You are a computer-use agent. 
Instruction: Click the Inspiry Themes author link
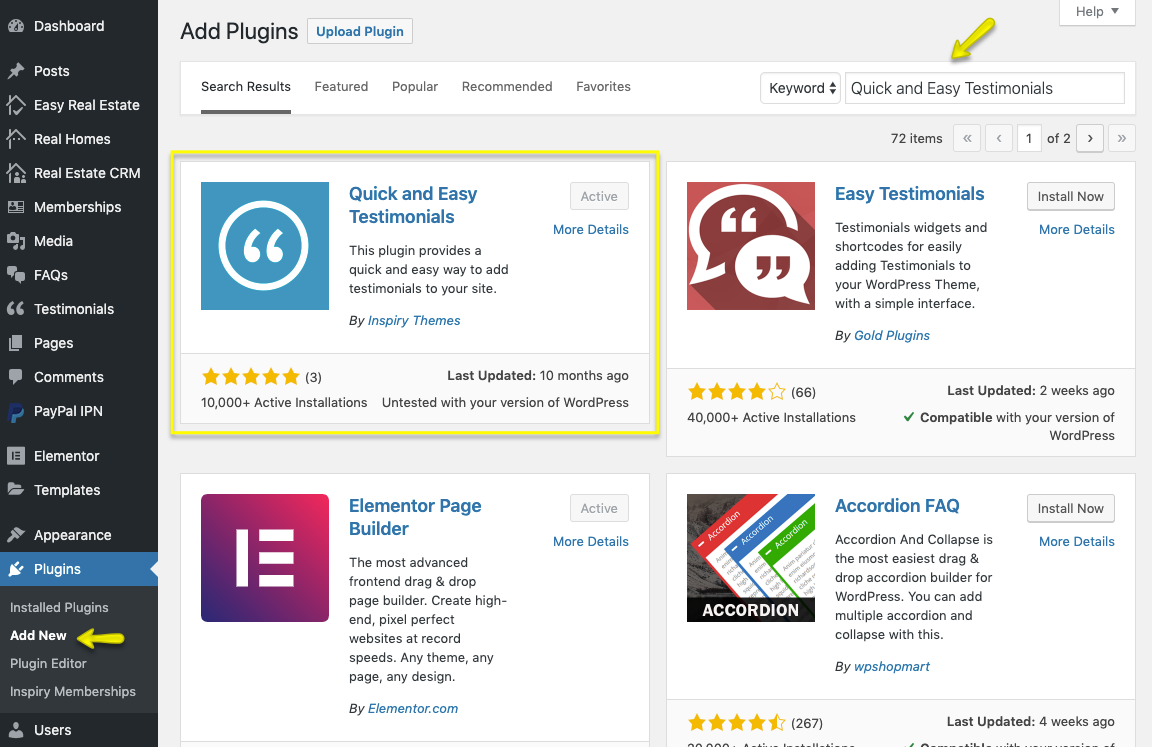pyautogui.click(x=414, y=321)
